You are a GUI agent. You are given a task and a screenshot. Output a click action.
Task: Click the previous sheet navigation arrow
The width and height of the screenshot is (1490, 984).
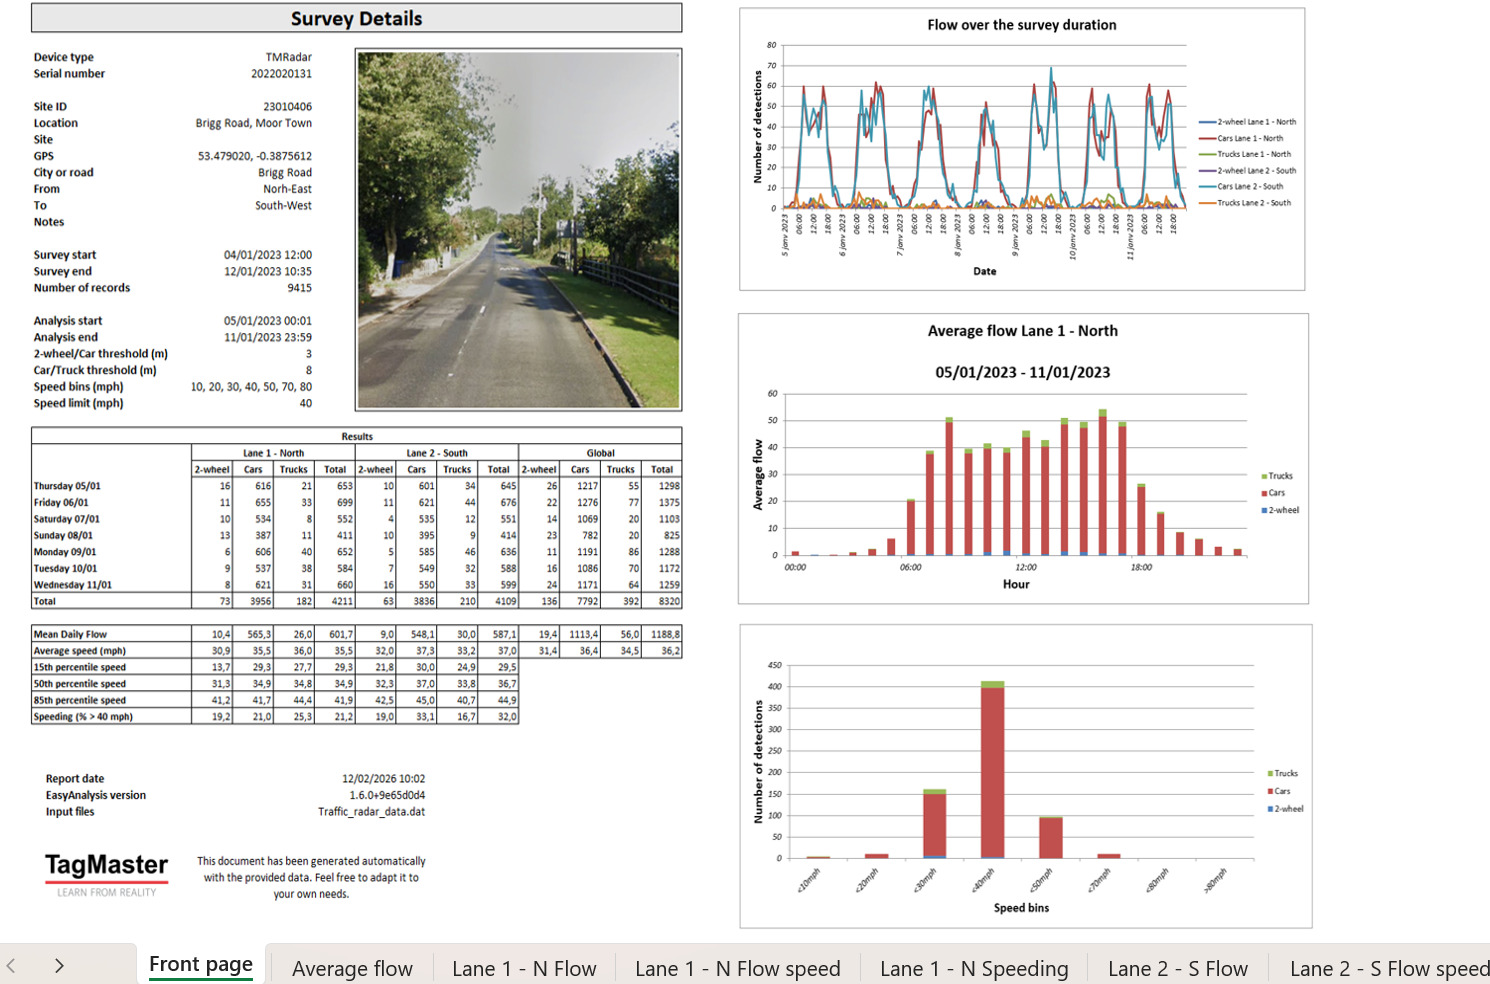pos(11,966)
